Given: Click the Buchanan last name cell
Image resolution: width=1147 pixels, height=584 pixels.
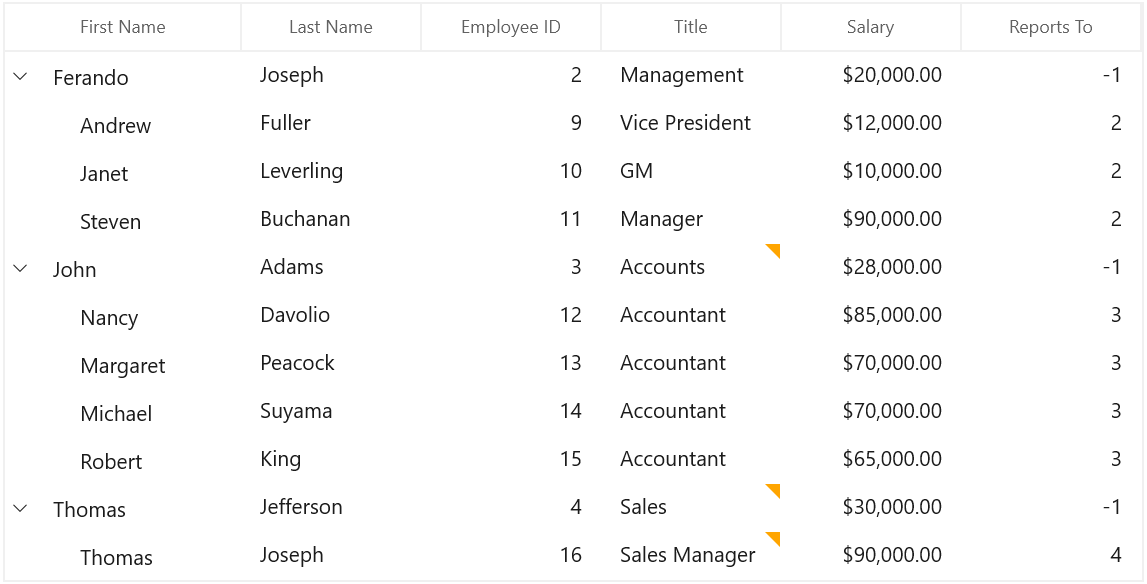Looking at the screenshot, I should pyautogui.click(x=331, y=219).
